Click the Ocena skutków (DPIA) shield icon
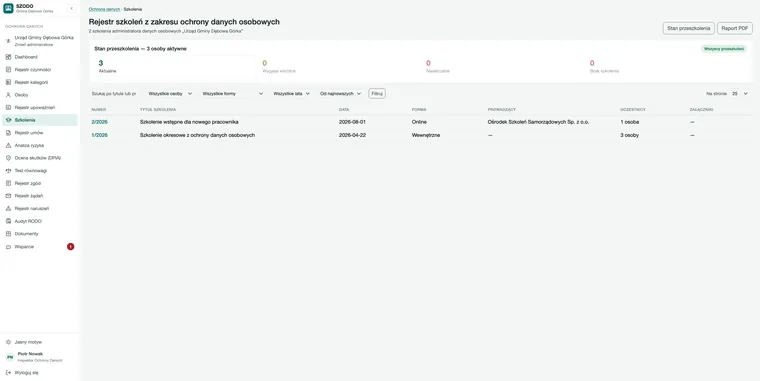 click(8, 158)
